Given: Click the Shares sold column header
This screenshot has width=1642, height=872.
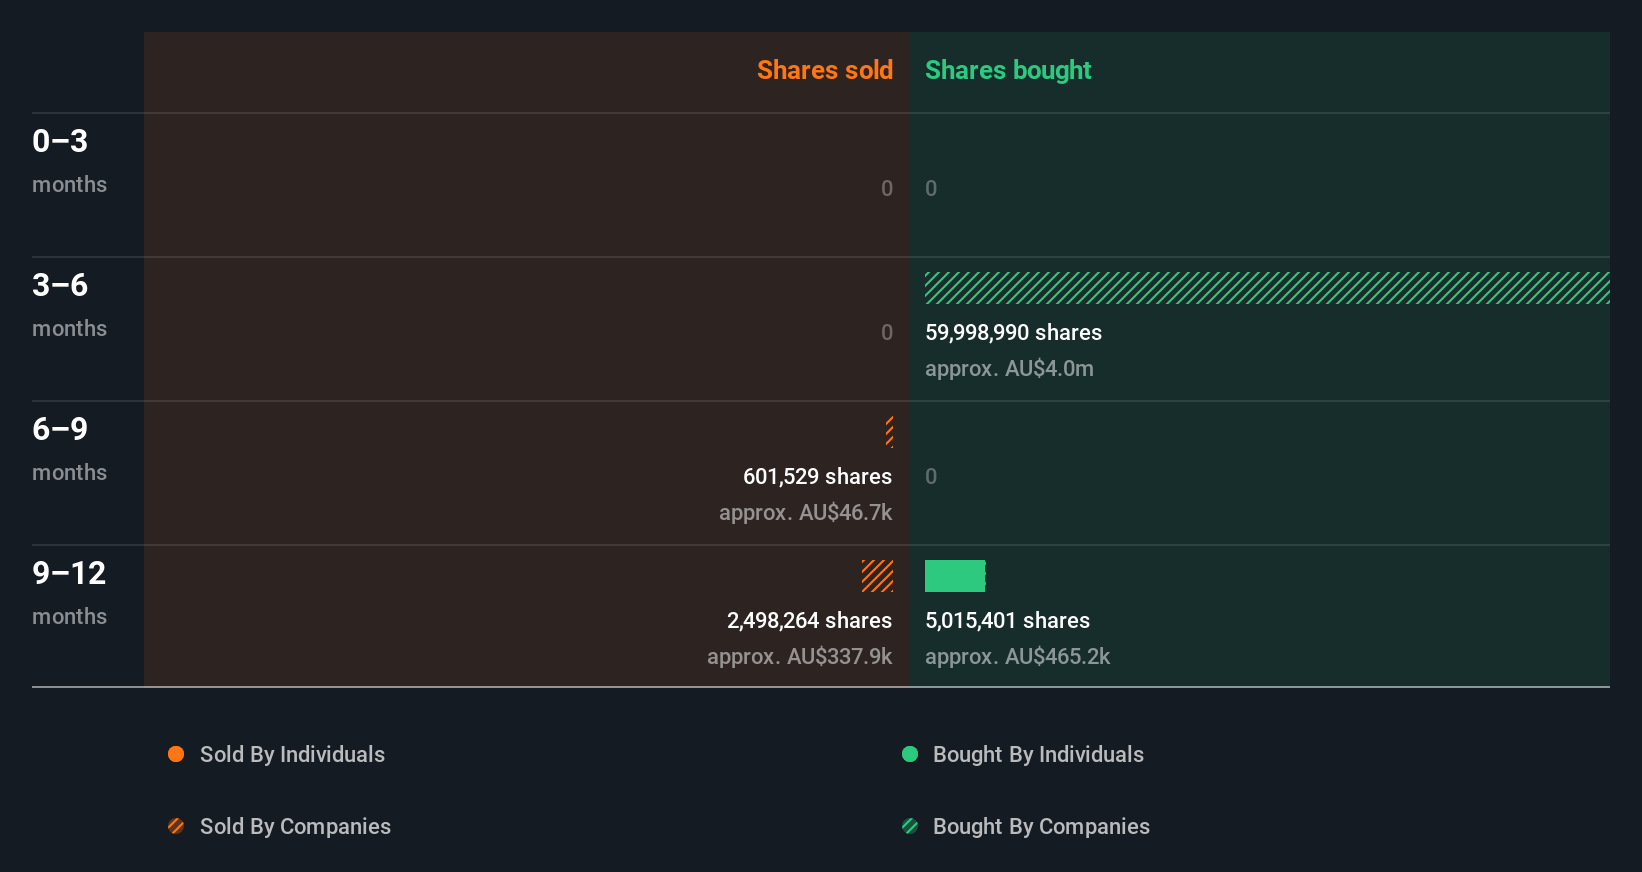Looking at the screenshot, I should coord(824,70).
